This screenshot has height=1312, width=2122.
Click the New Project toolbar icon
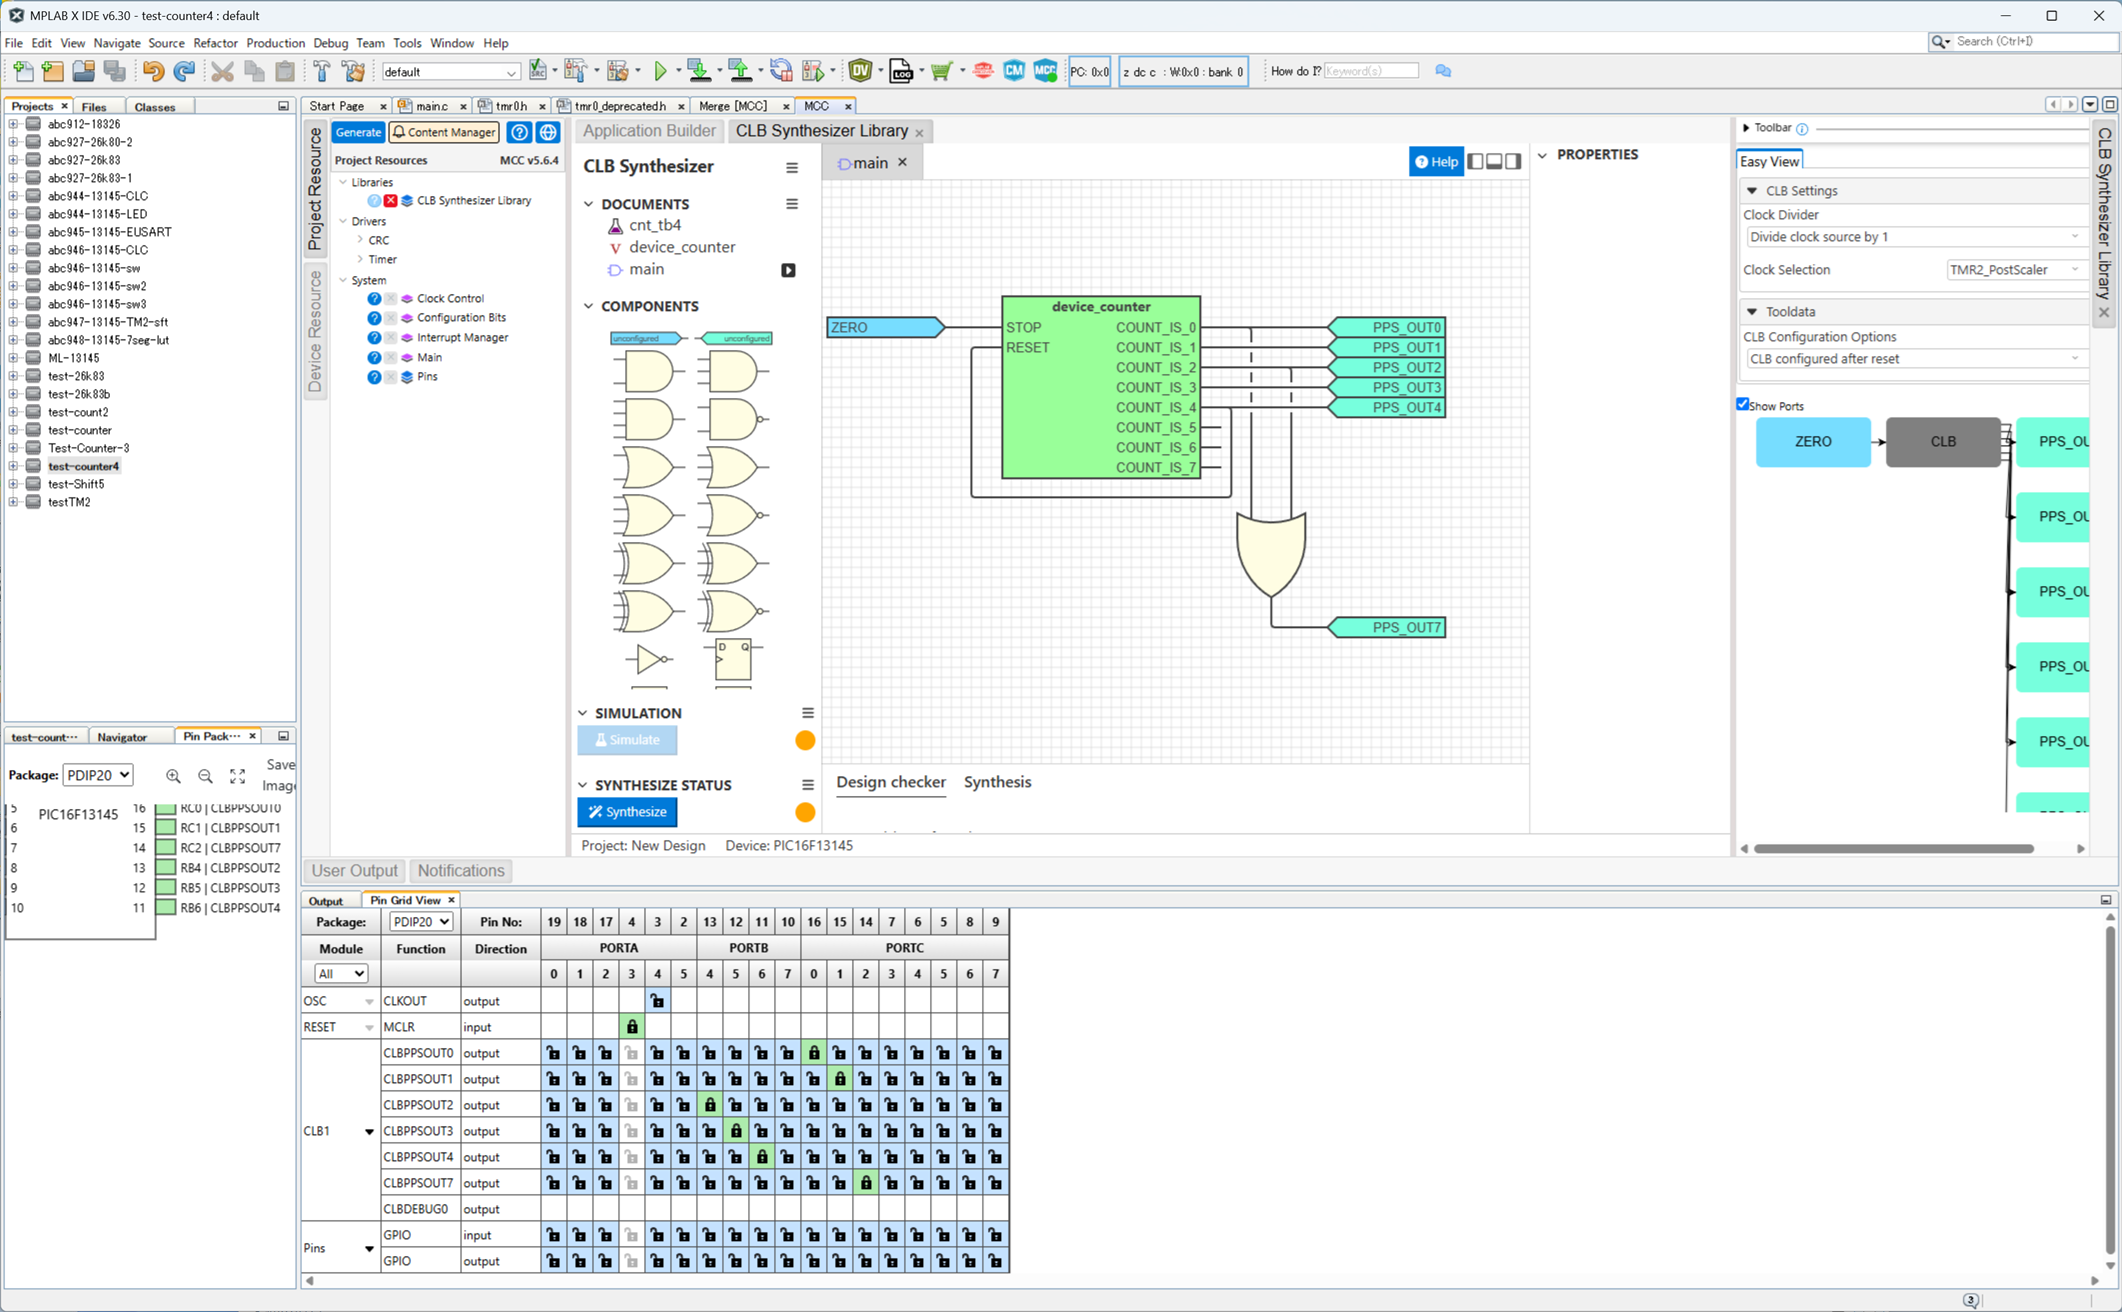53,71
